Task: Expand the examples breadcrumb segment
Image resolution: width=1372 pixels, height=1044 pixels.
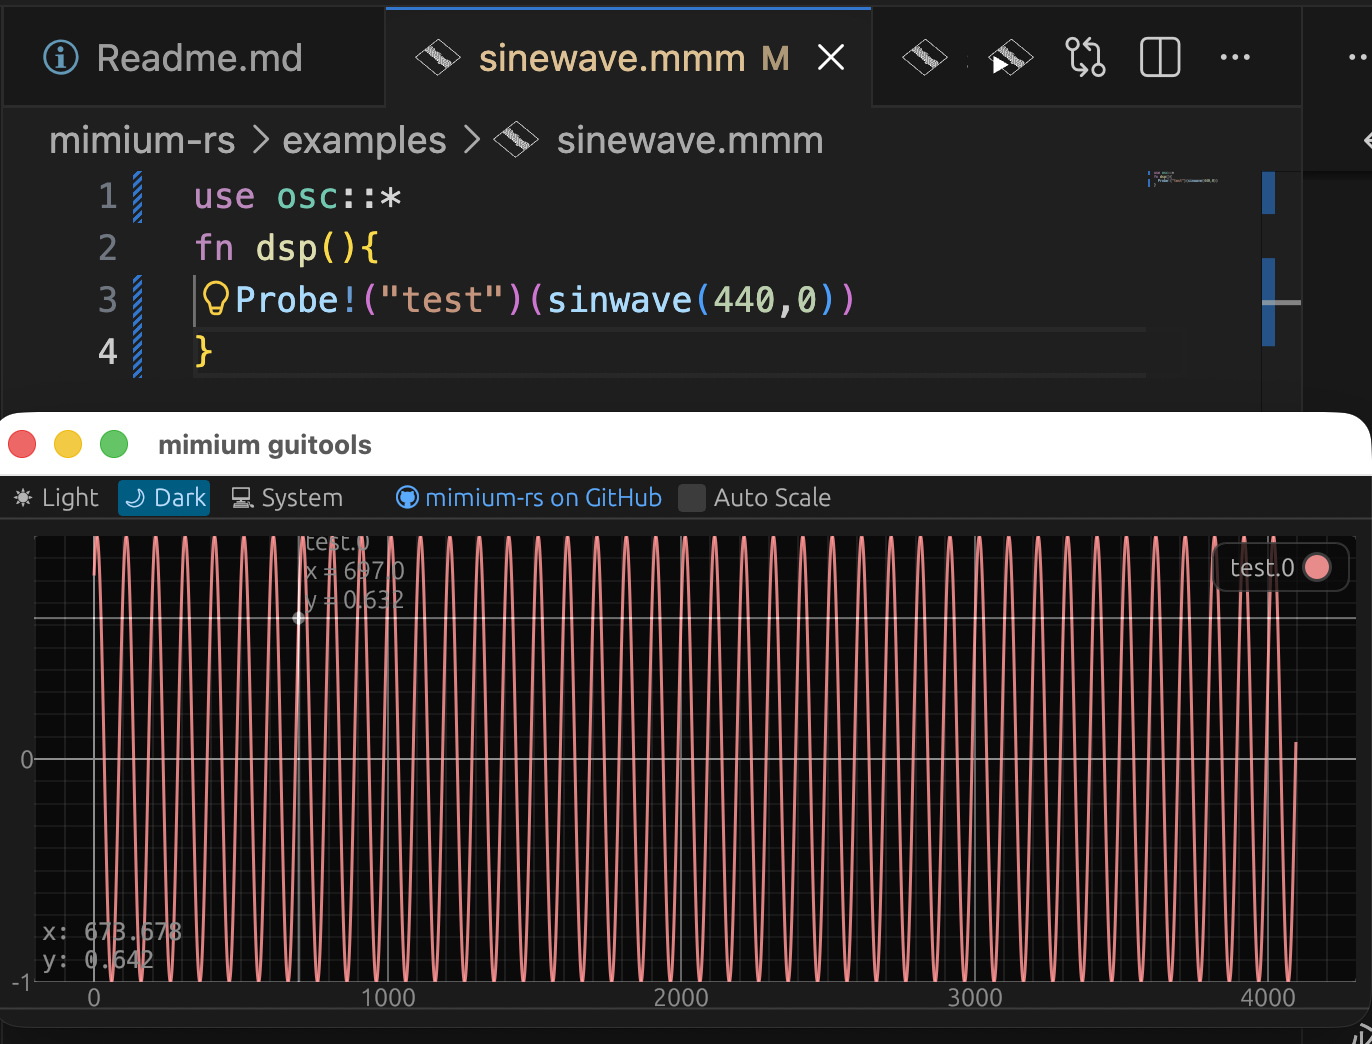Action: pyautogui.click(x=364, y=141)
